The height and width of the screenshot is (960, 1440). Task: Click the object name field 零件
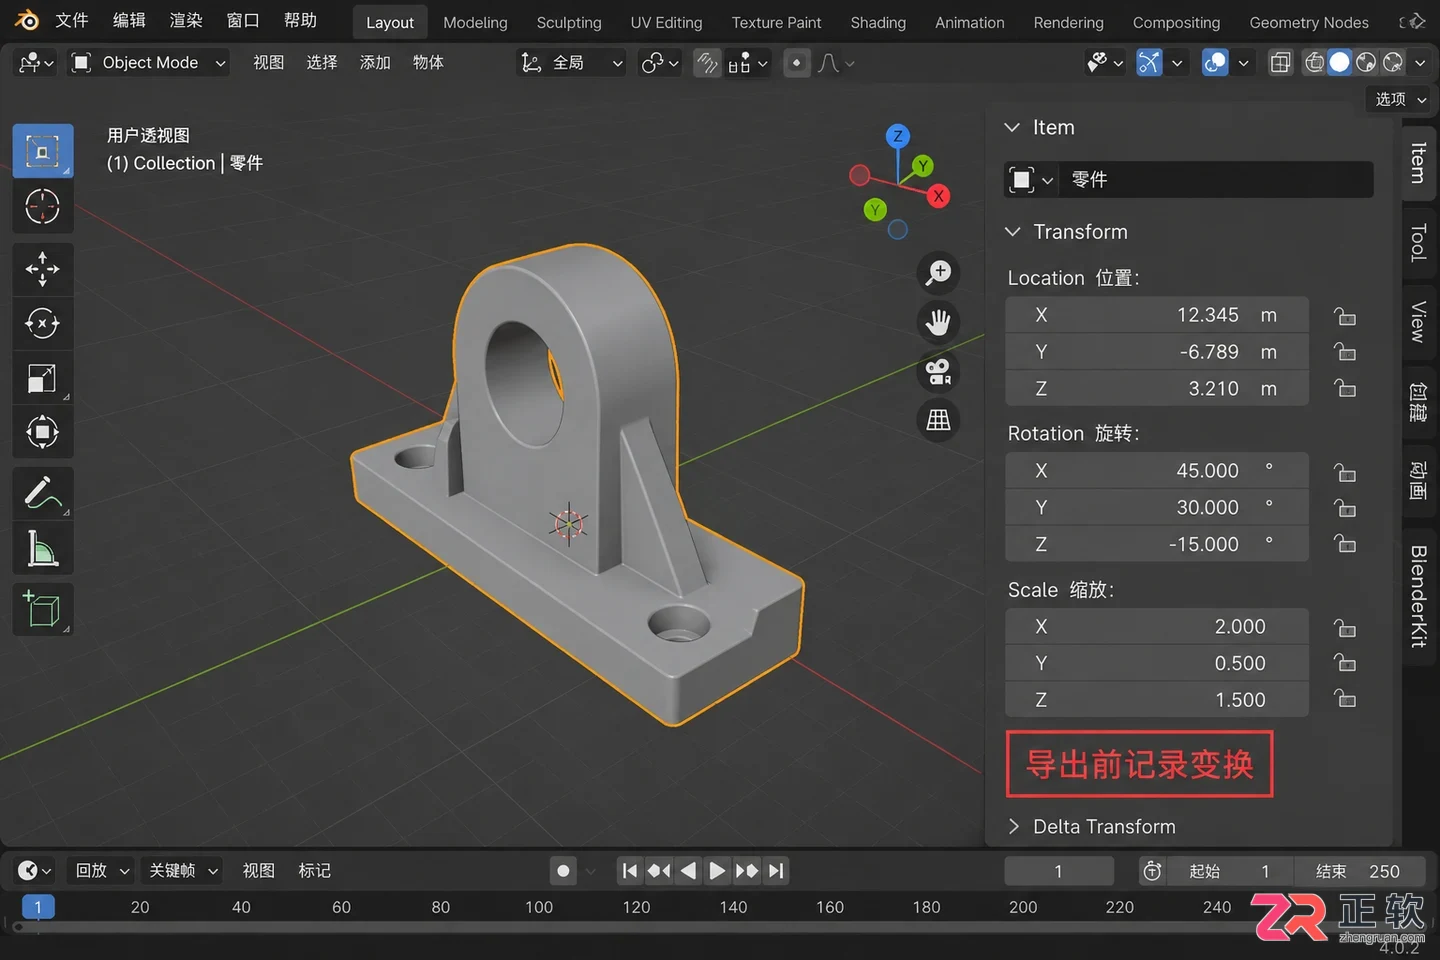pyautogui.click(x=1216, y=180)
